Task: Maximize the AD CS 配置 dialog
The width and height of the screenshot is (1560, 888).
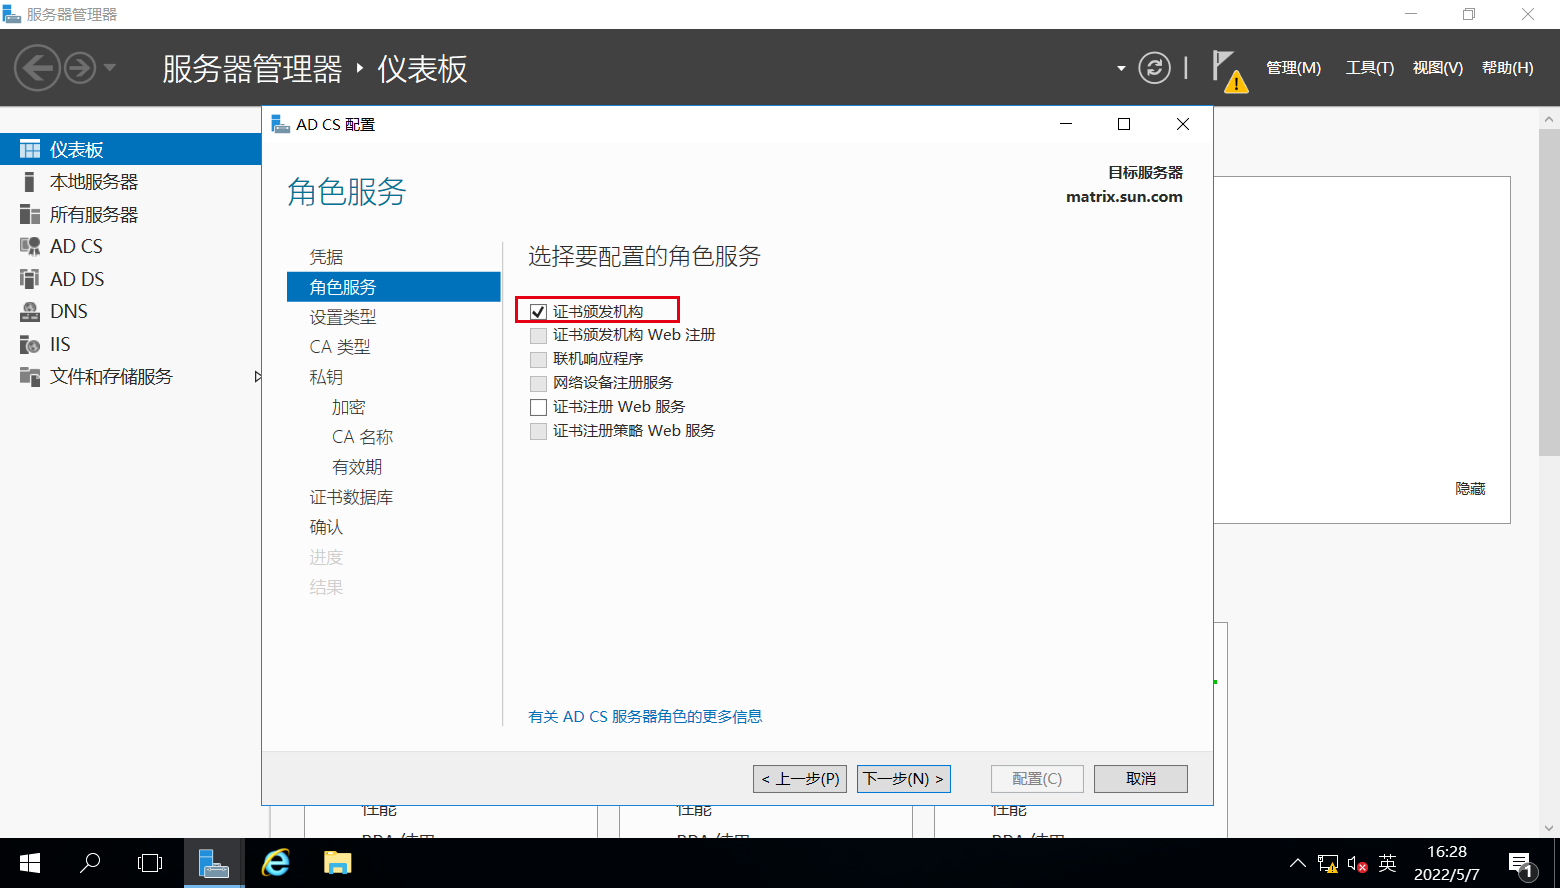Action: [1124, 124]
